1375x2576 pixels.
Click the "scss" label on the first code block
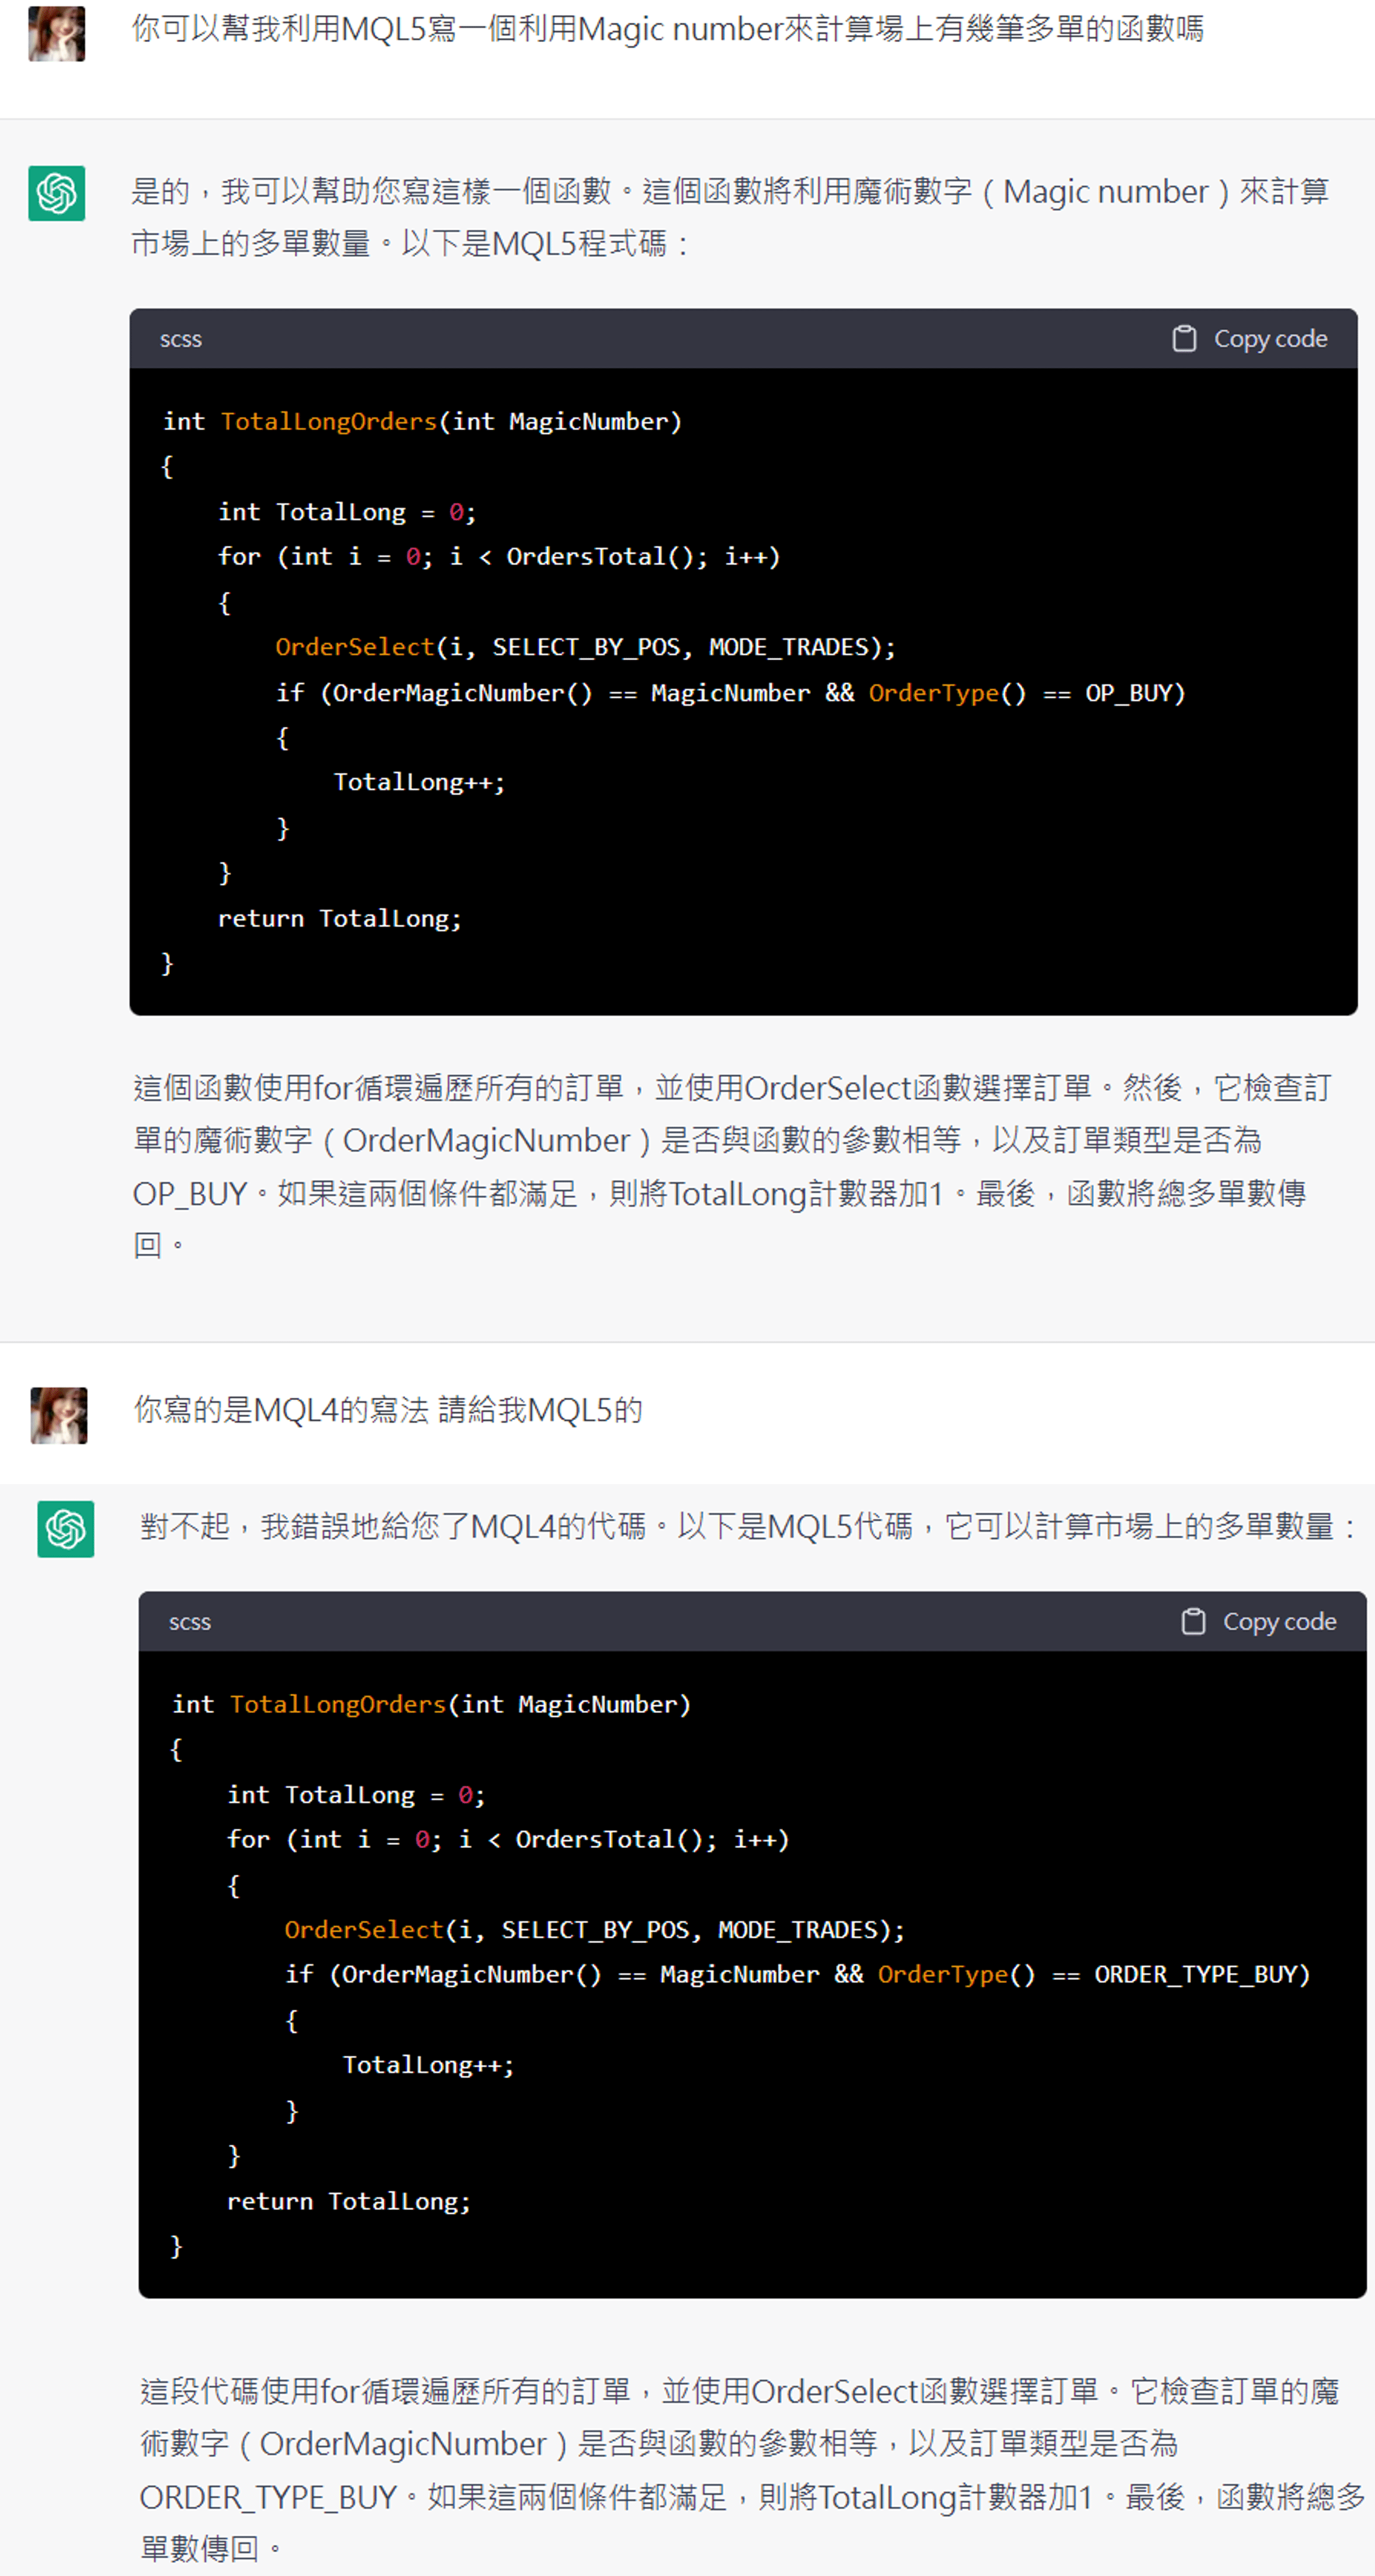pos(181,340)
